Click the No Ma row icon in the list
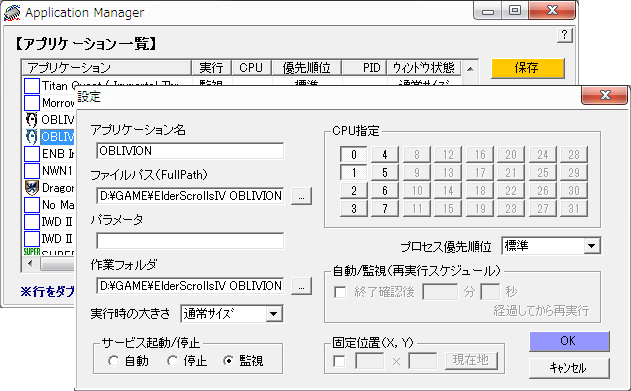 (x=32, y=205)
